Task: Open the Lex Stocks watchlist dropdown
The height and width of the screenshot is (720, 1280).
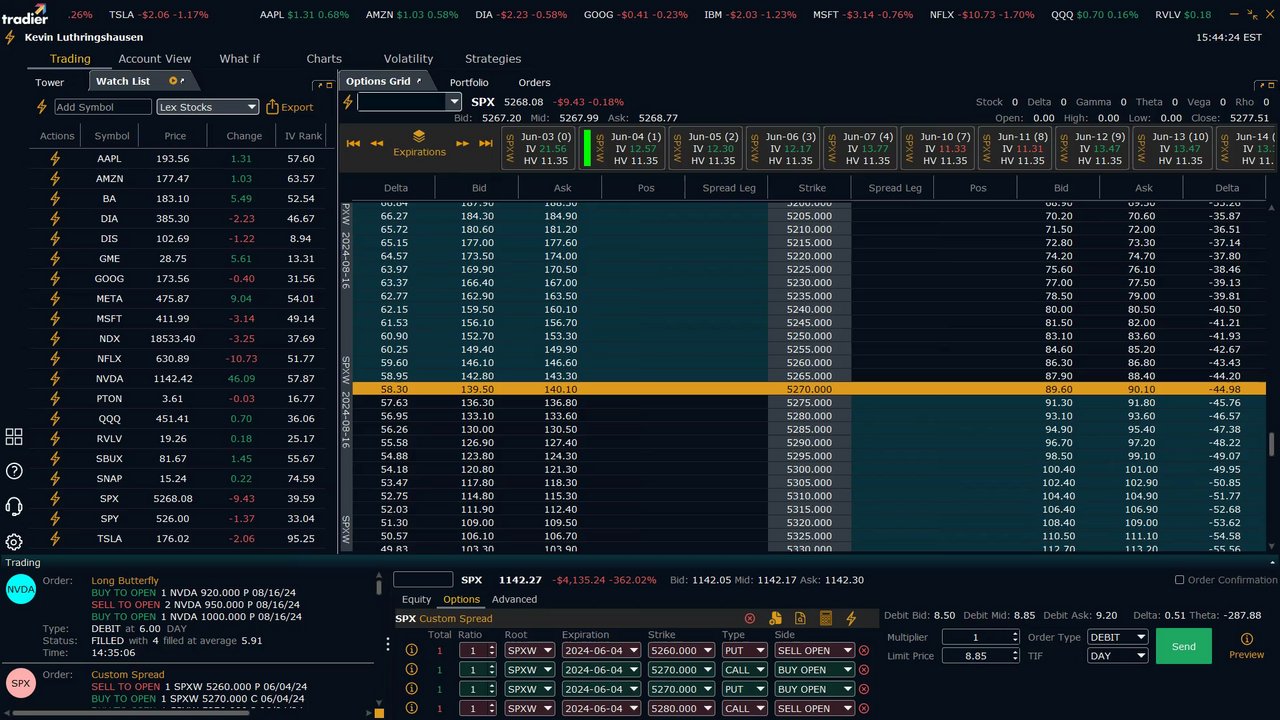Action: point(208,107)
